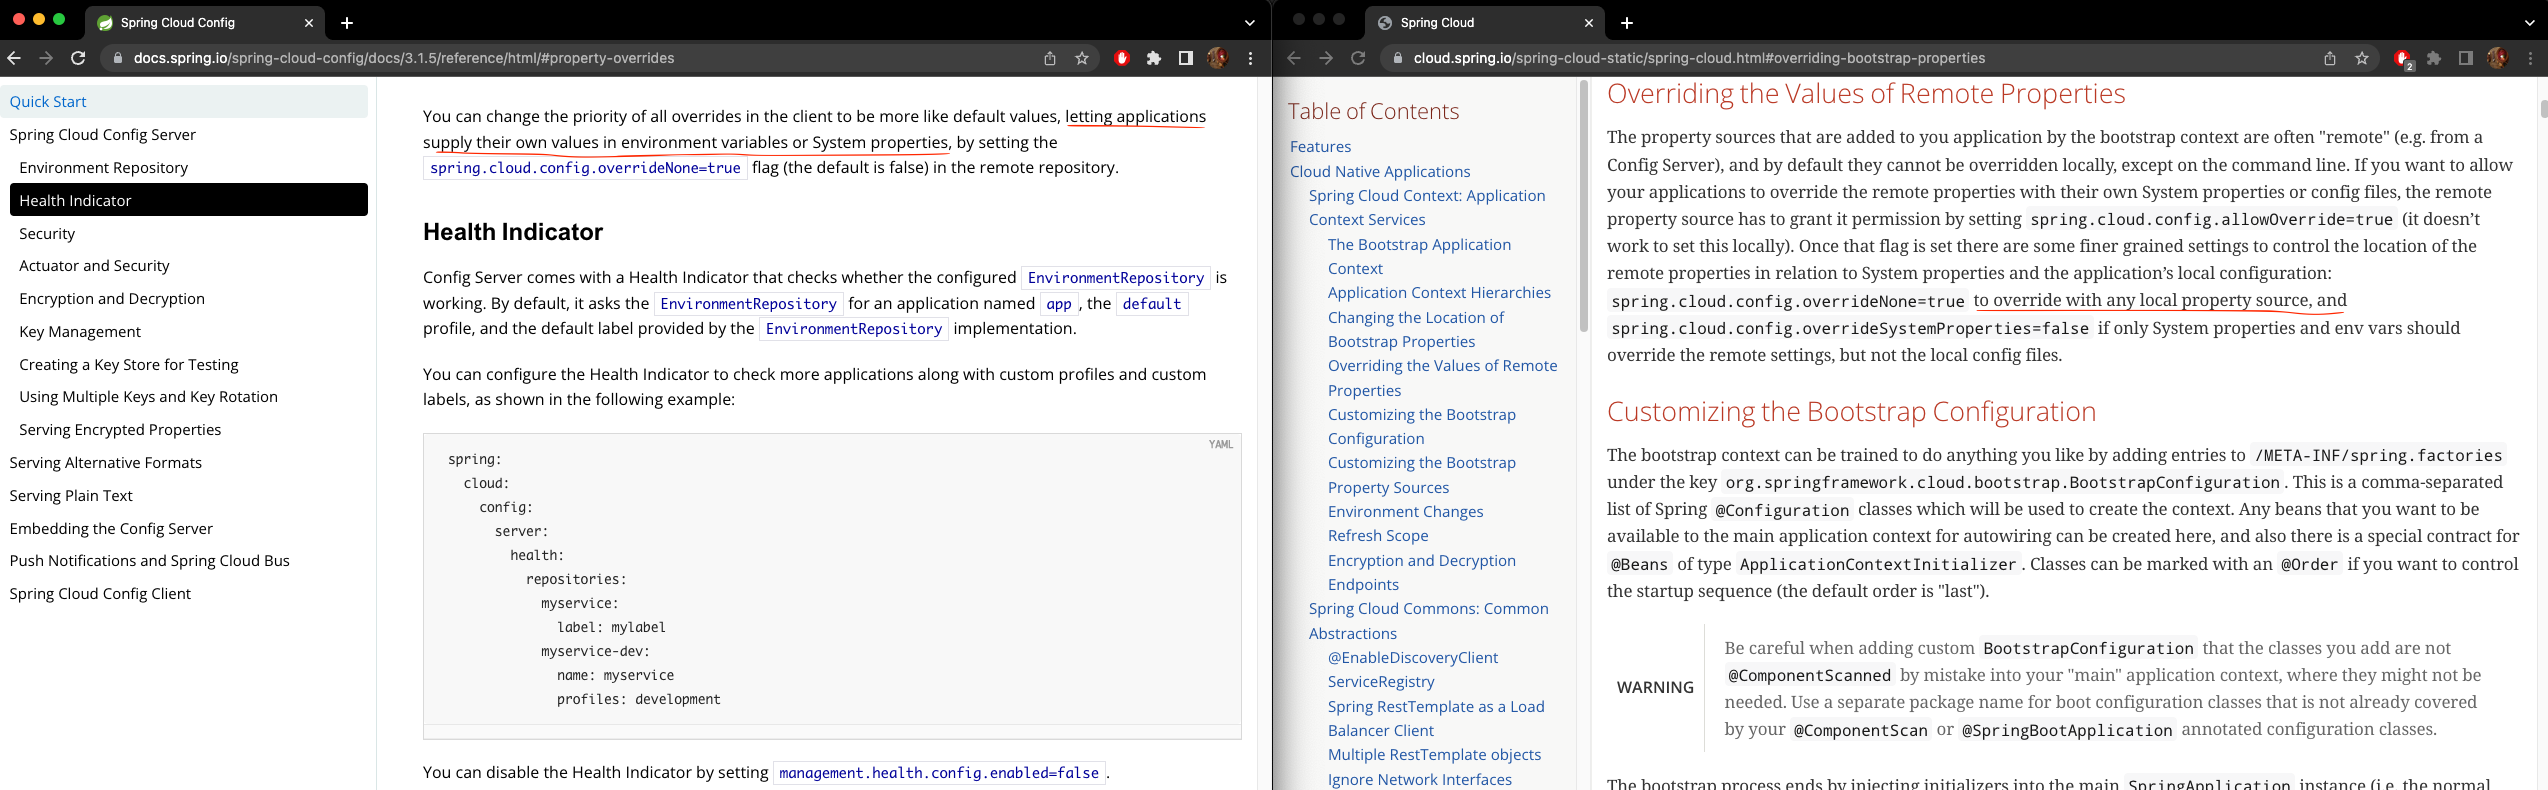Select Health Indicator in sidebar
Screen dimensions: 2548x790
coord(189,200)
